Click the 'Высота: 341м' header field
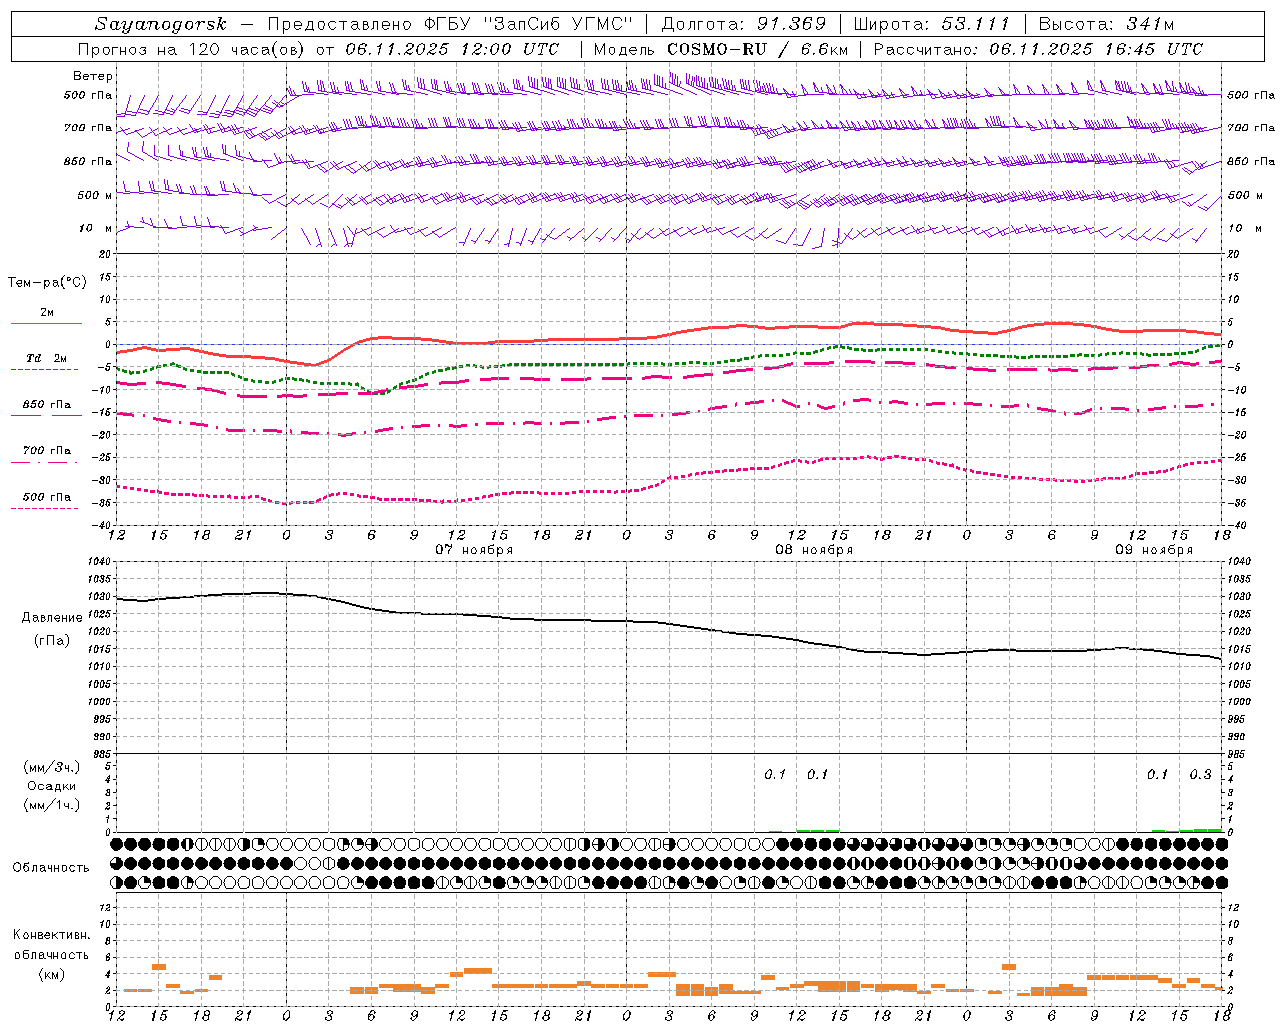1280x1024 pixels. tap(1106, 24)
